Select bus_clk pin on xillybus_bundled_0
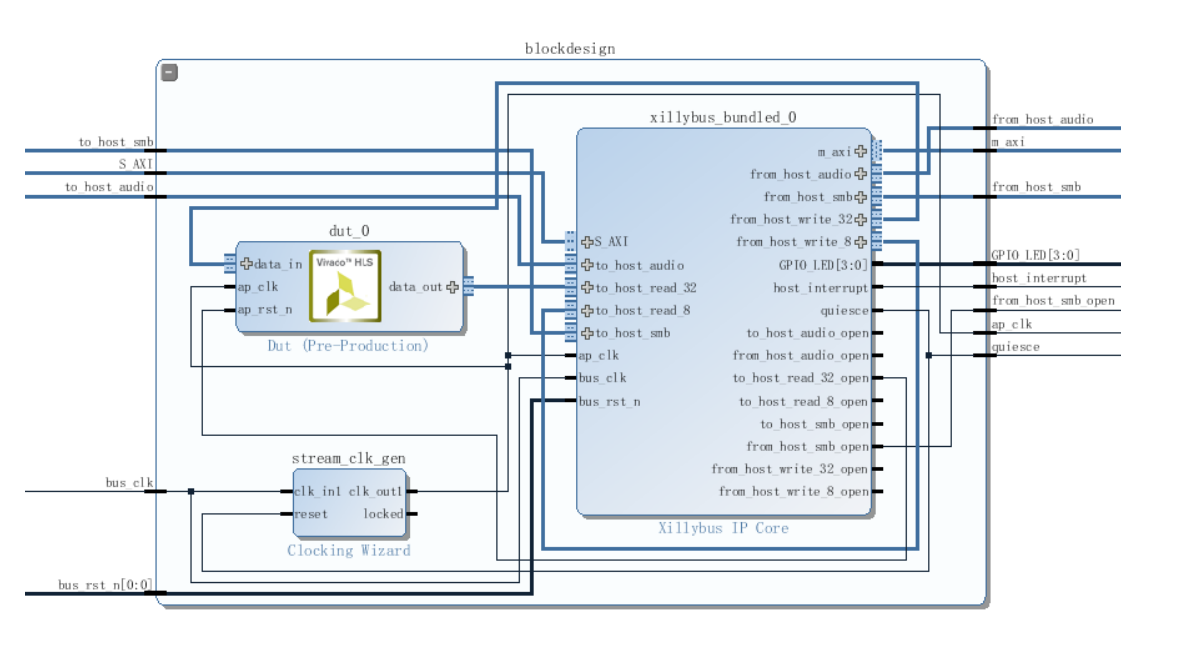Image resolution: width=1202 pixels, height=656 pixels. click(x=603, y=378)
